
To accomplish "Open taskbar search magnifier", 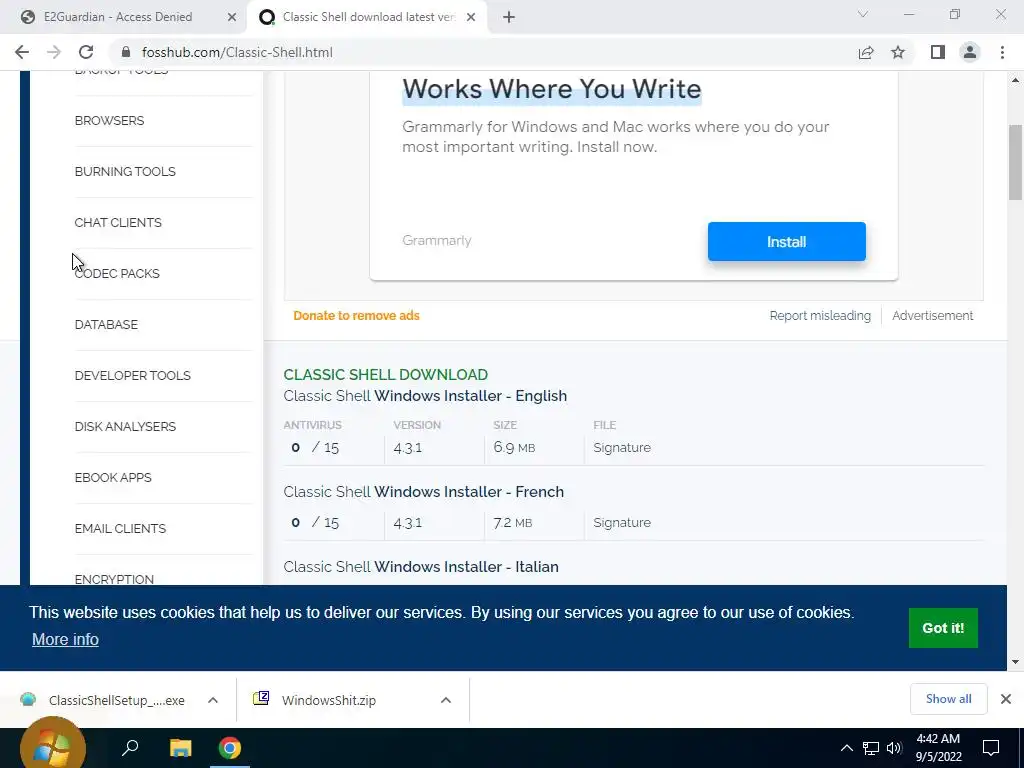I will pyautogui.click(x=130, y=748).
